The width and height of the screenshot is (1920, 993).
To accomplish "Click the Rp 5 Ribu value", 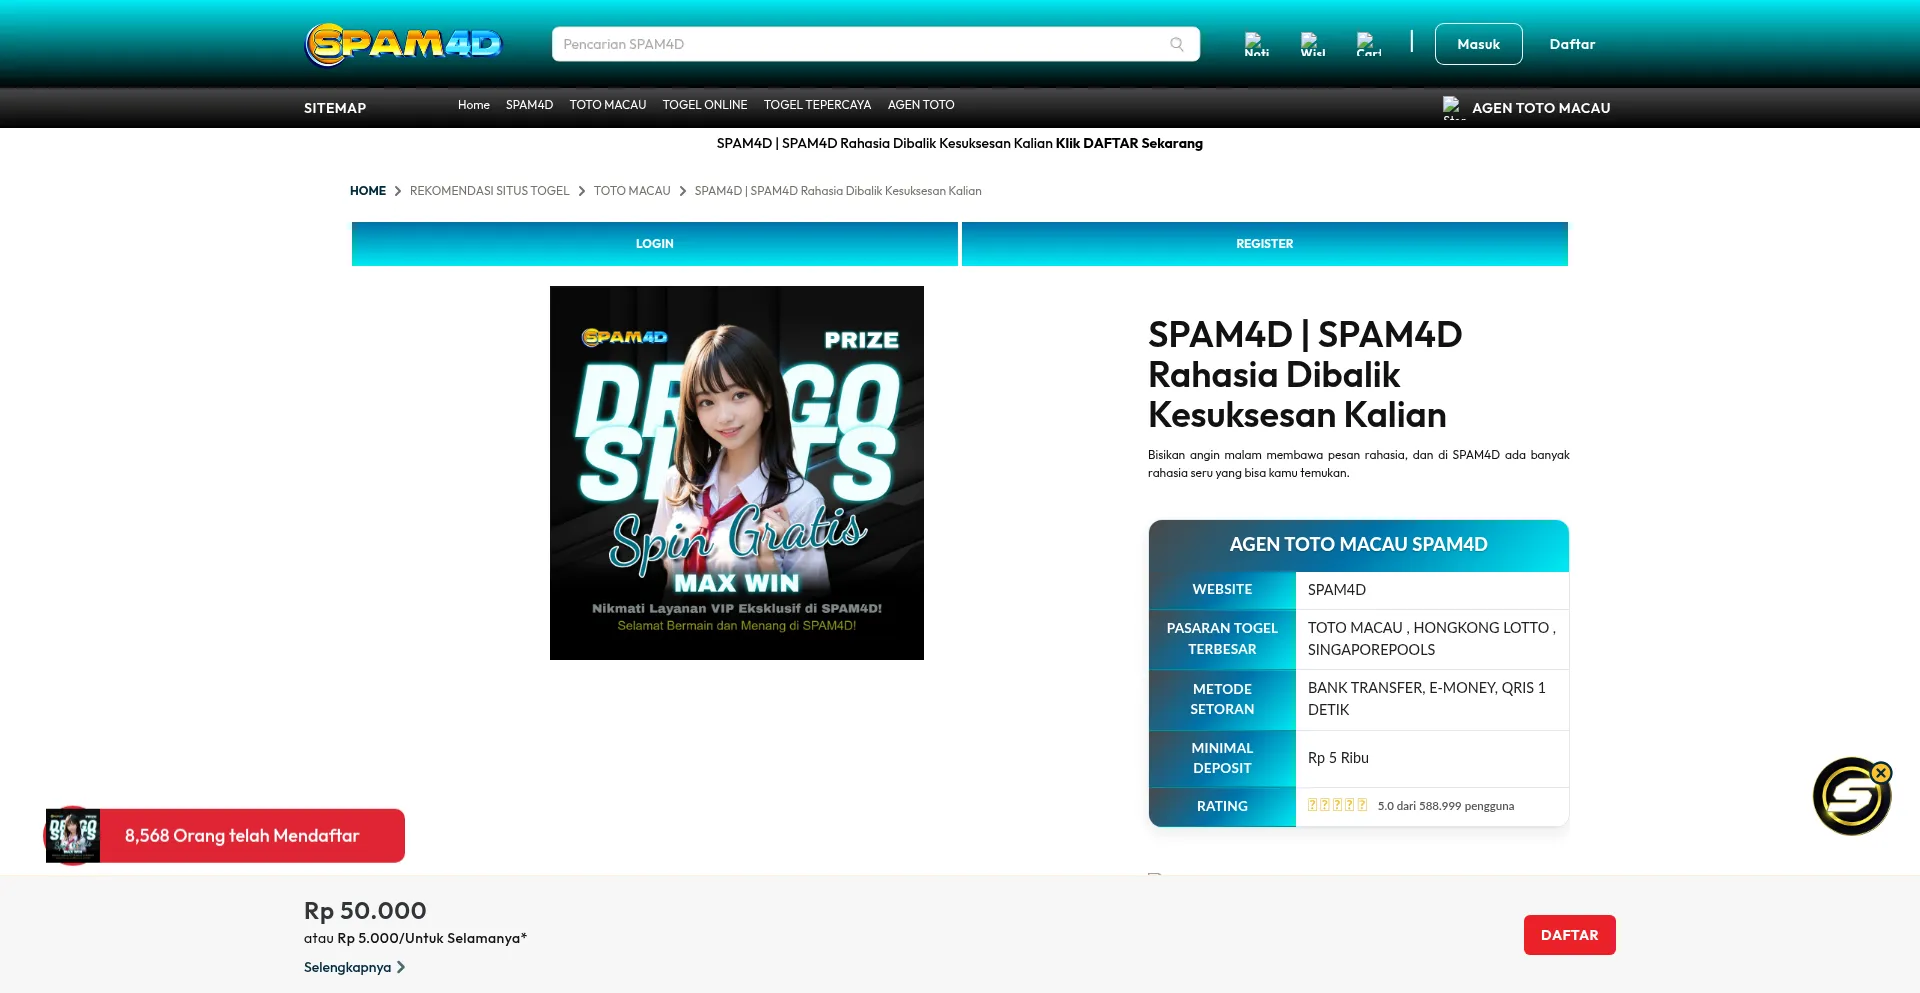I will click(x=1338, y=758).
